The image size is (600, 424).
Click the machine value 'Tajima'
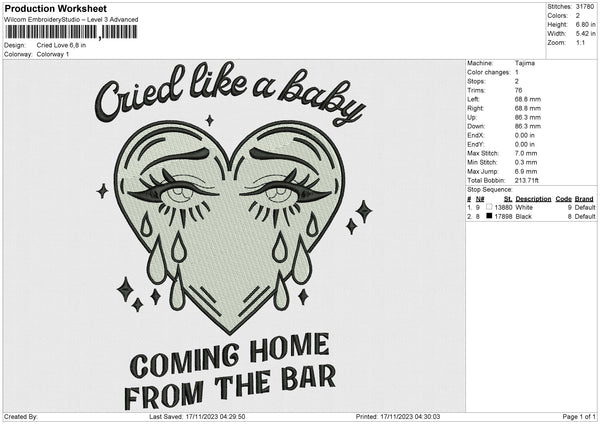coord(525,63)
